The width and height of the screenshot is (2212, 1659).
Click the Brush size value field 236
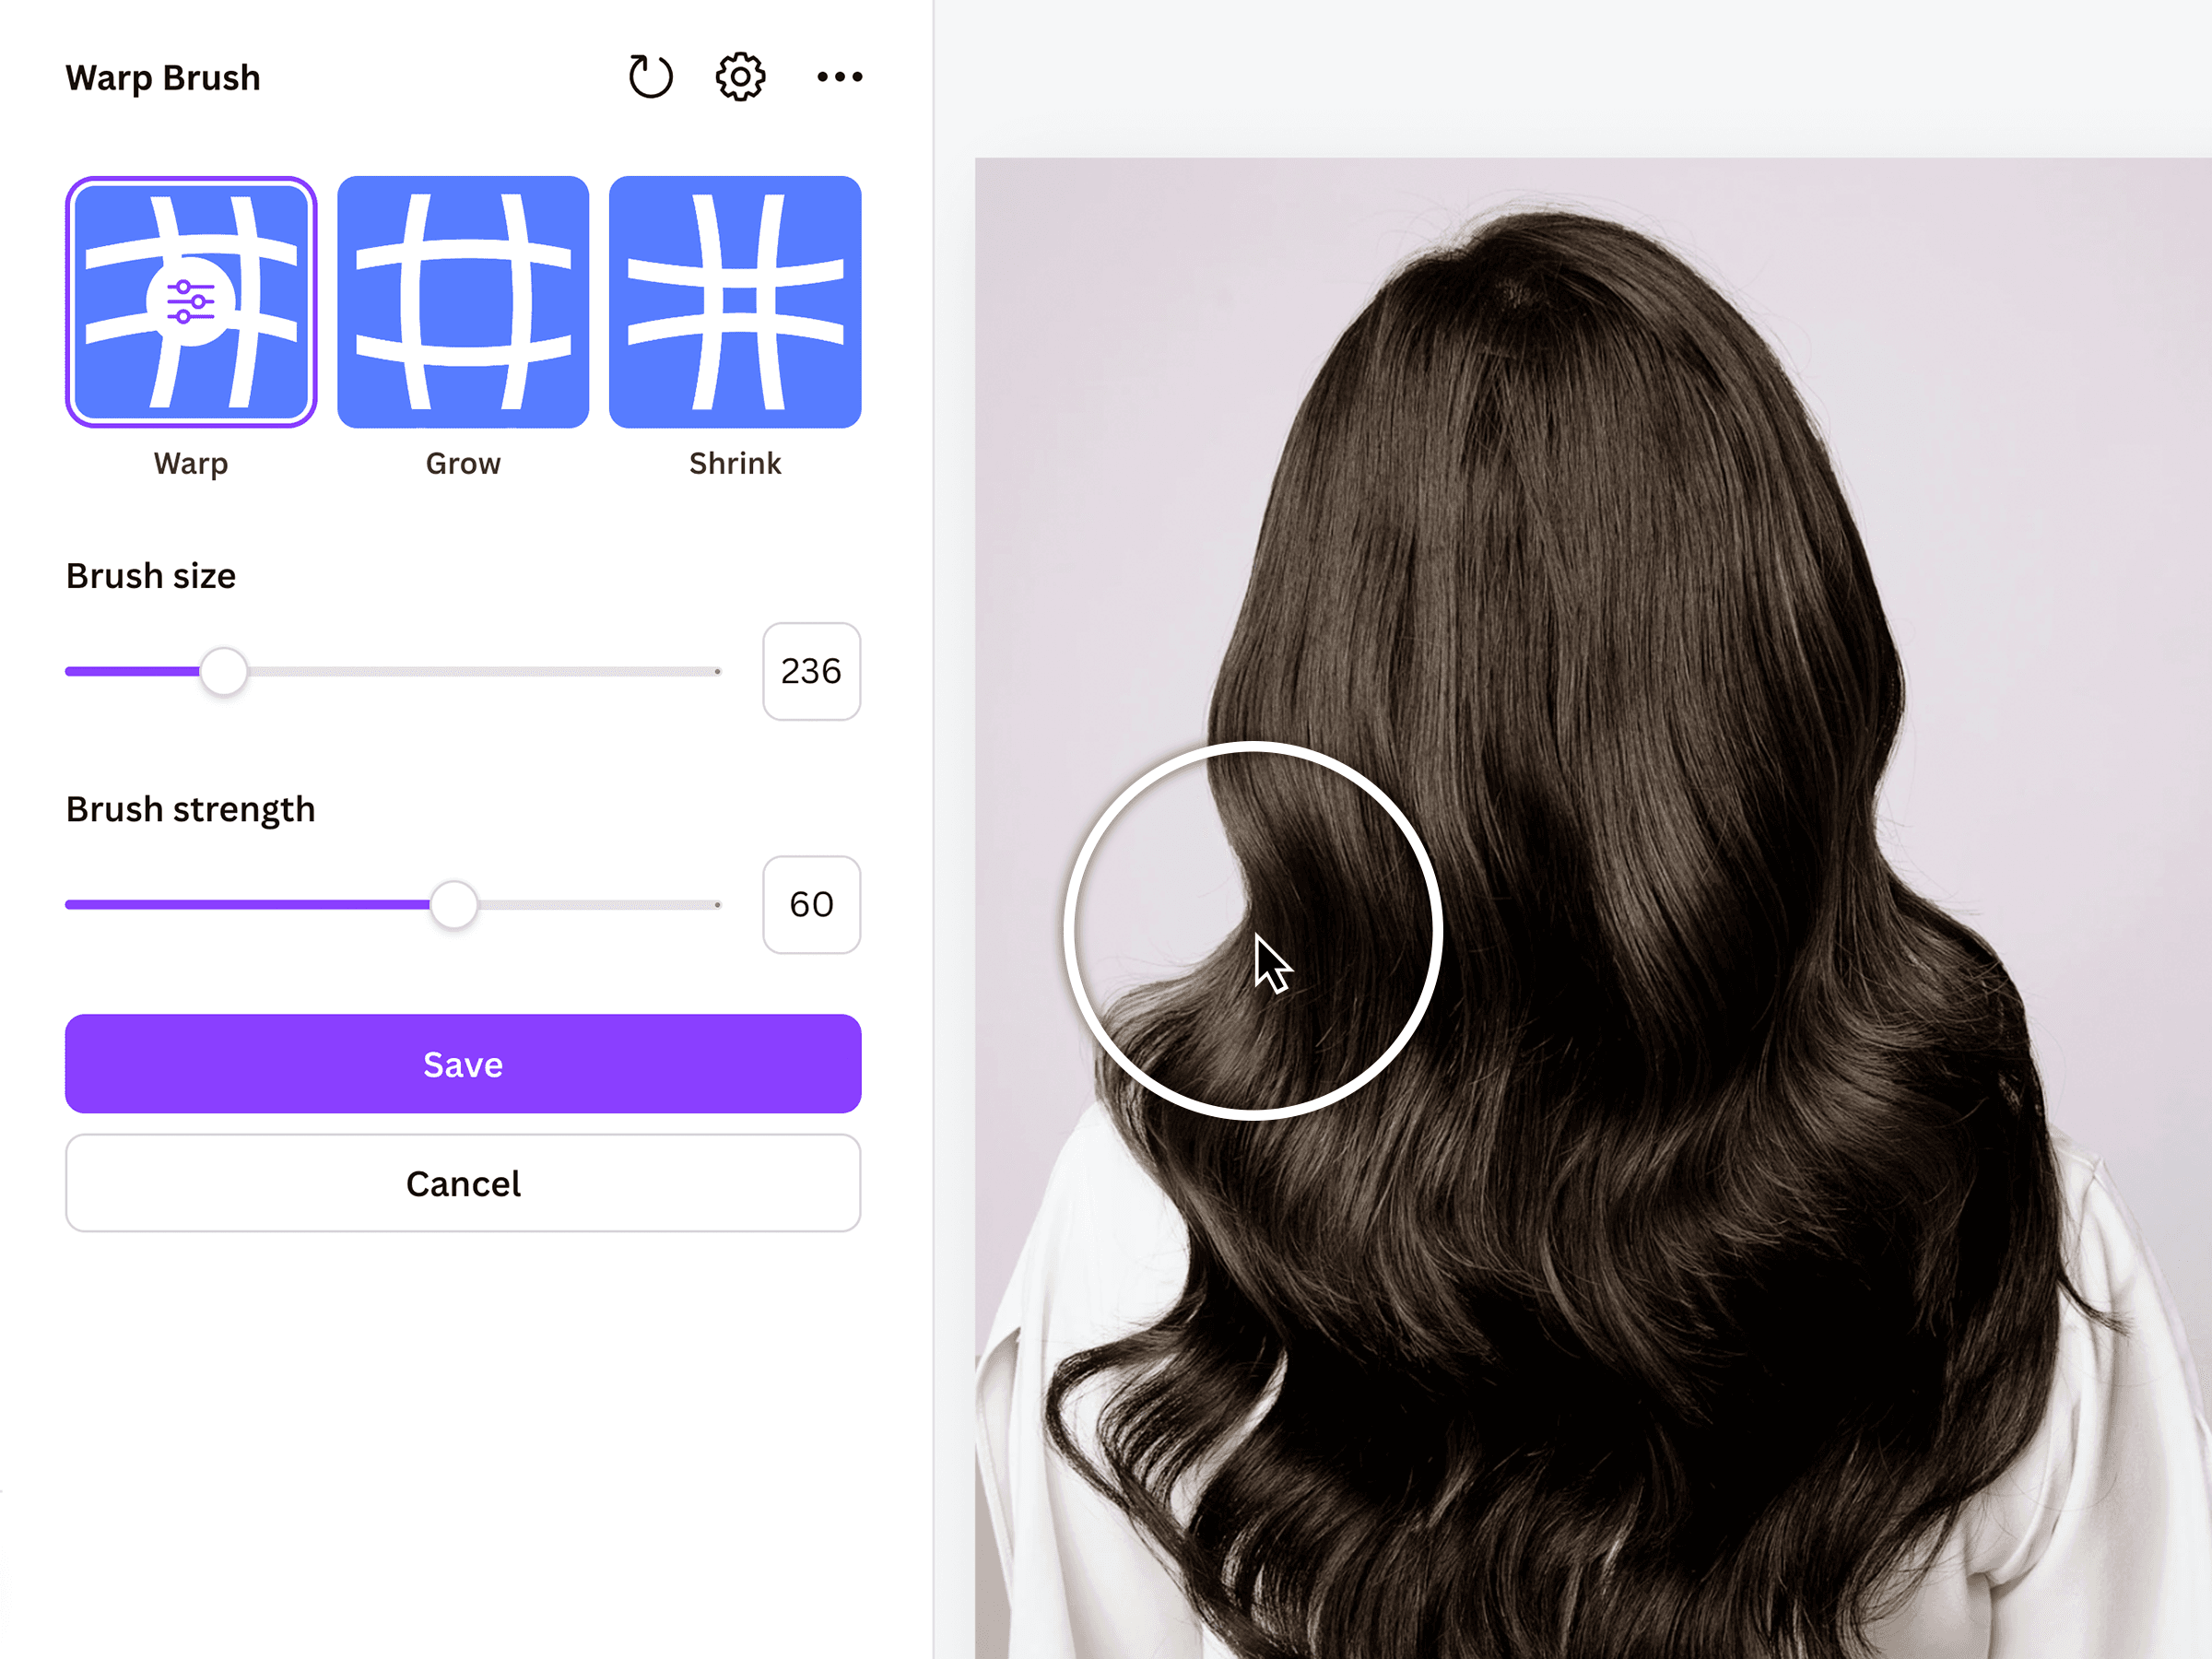coord(812,671)
